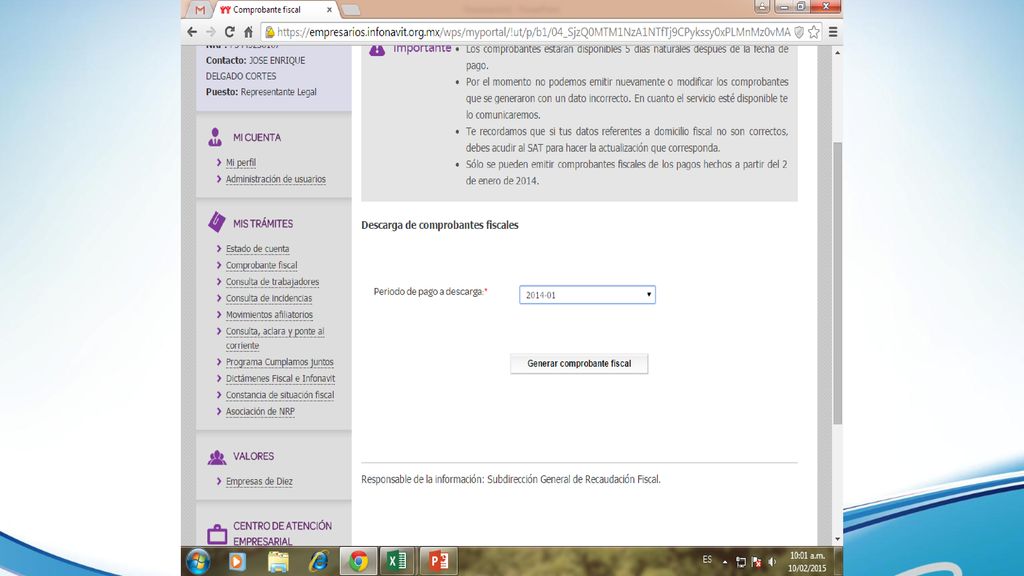Viewport: 1024px width, 576px height.
Task: Click the MIS TRÁMITES pencil icon
Action: click(216, 222)
